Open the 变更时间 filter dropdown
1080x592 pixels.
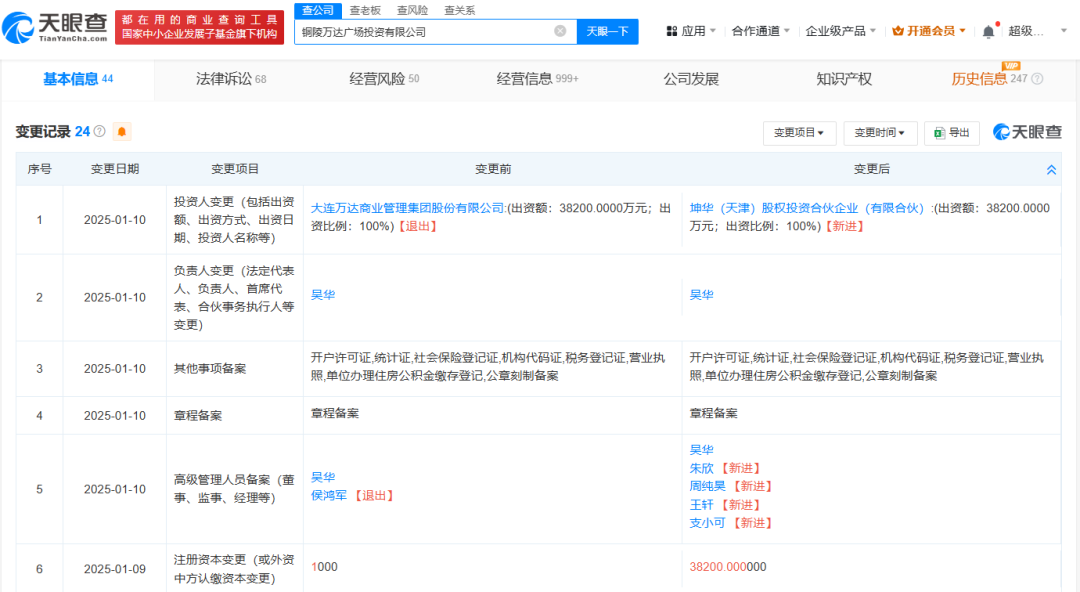[x=880, y=133]
